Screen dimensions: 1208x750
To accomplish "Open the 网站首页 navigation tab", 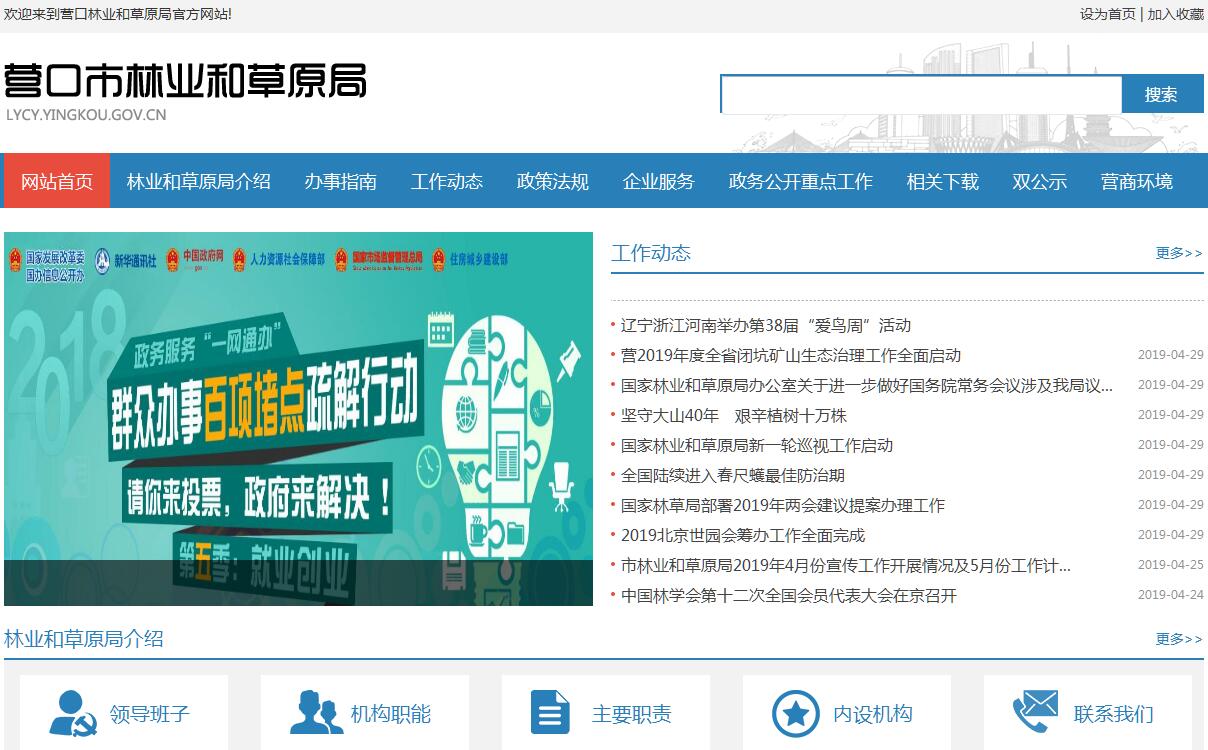I will (57, 181).
